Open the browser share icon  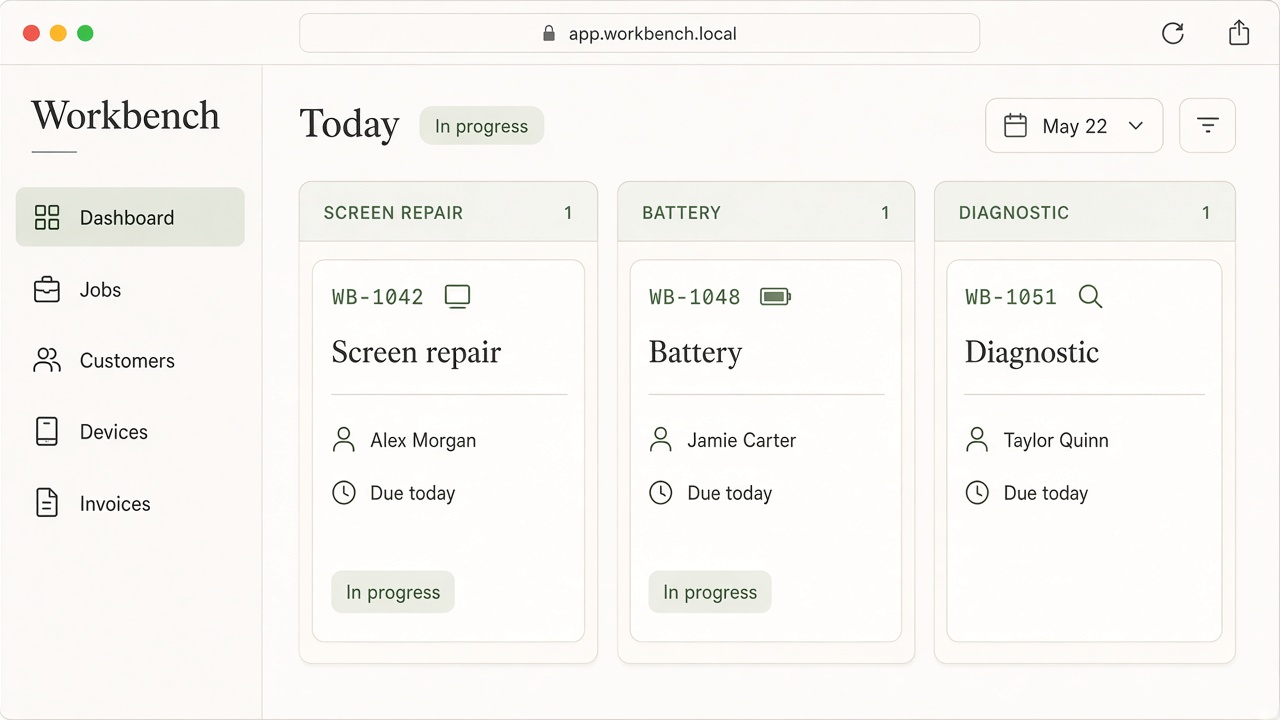pos(1239,33)
